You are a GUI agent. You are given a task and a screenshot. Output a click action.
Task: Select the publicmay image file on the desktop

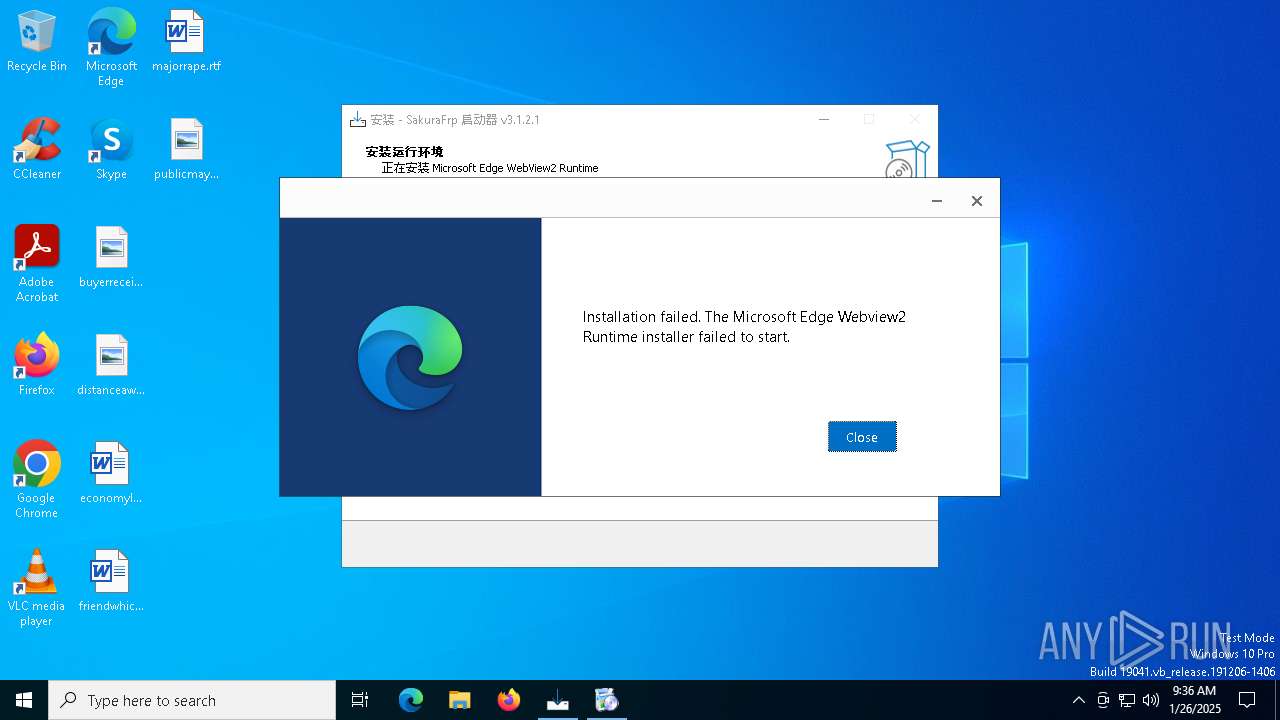(x=186, y=150)
